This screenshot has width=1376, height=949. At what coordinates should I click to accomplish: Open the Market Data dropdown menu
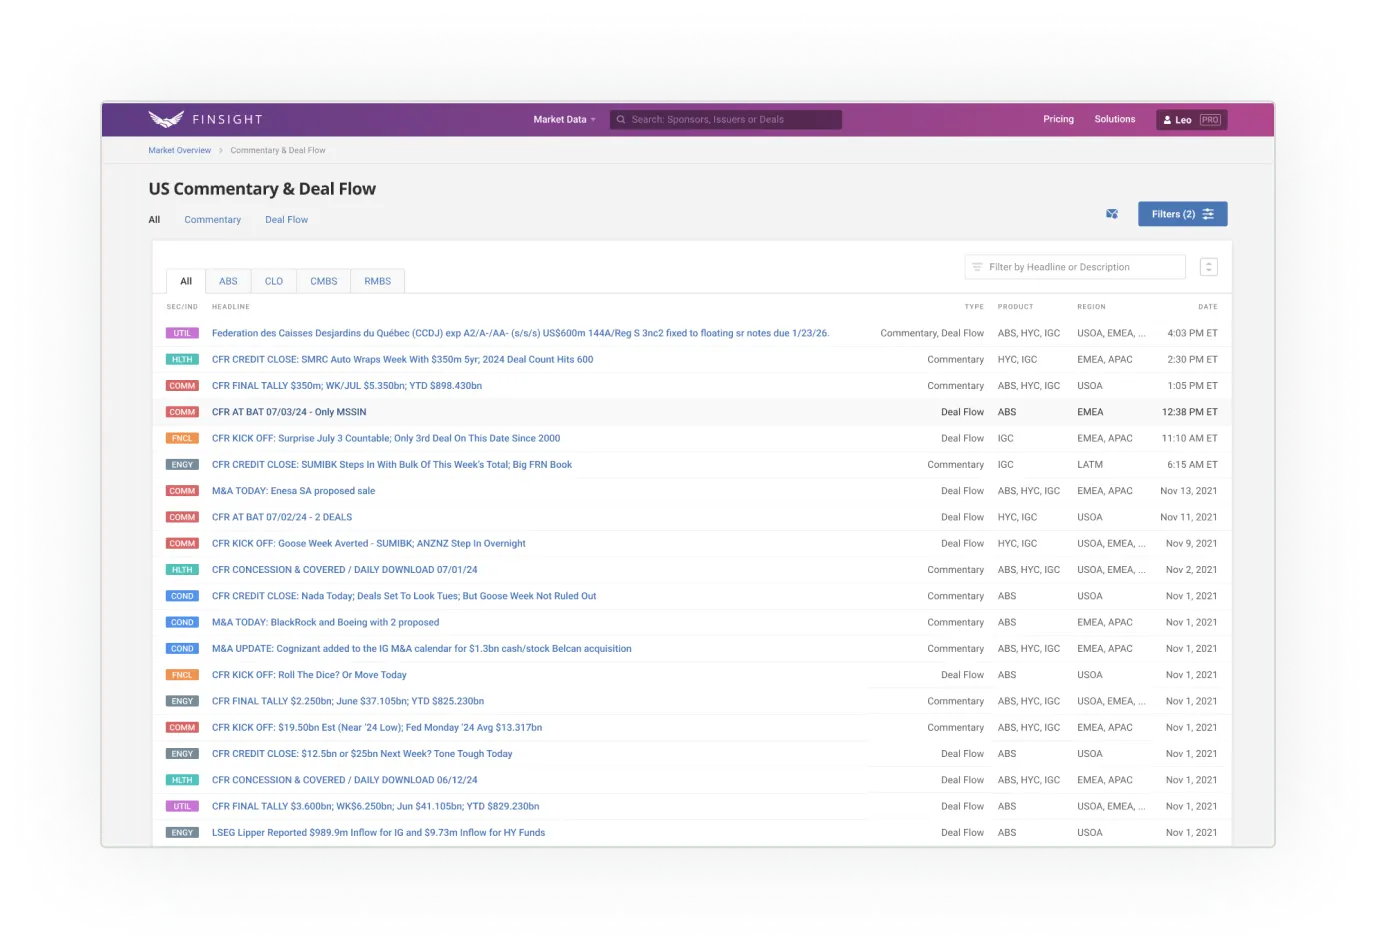pyautogui.click(x=564, y=119)
